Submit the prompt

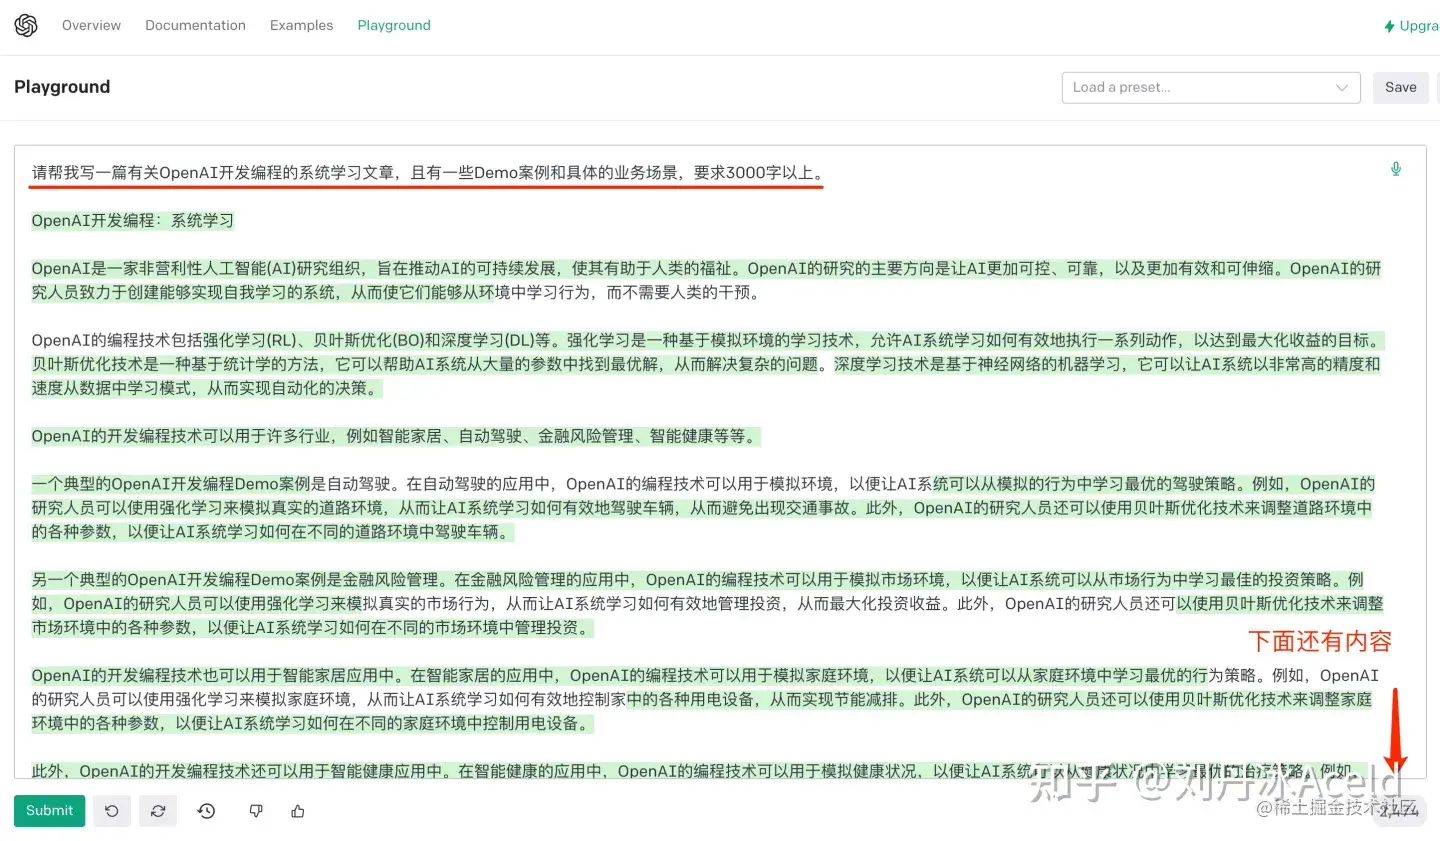[x=49, y=811]
